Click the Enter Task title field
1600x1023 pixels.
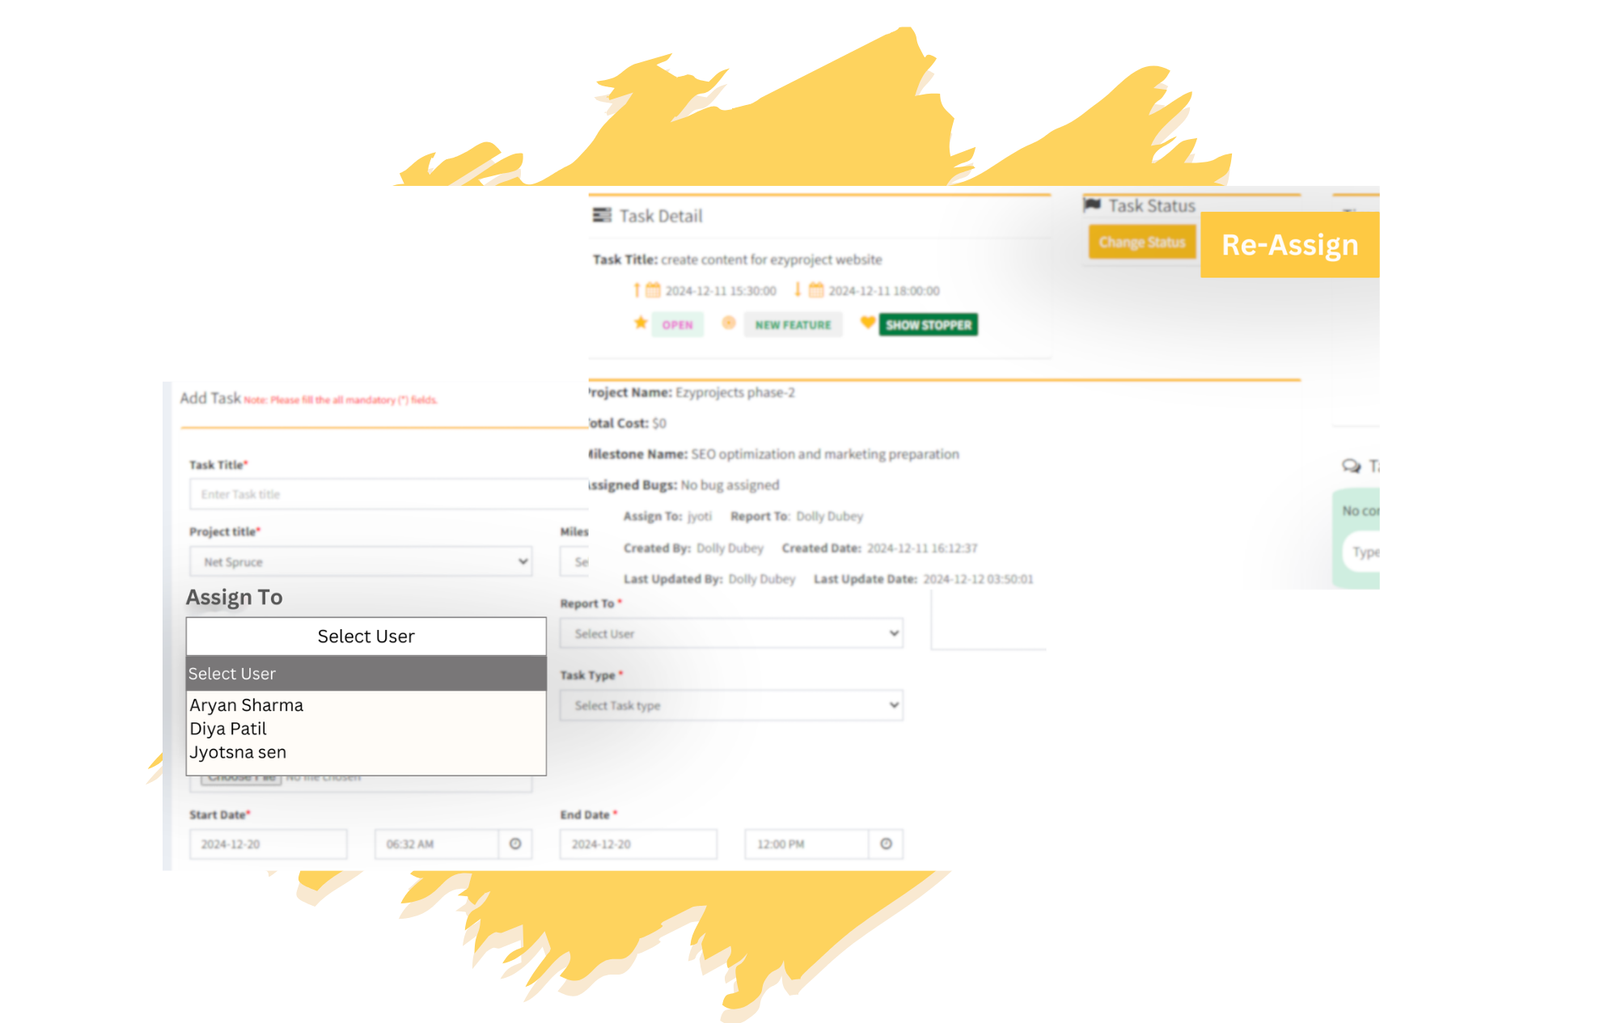(x=385, y=494)
